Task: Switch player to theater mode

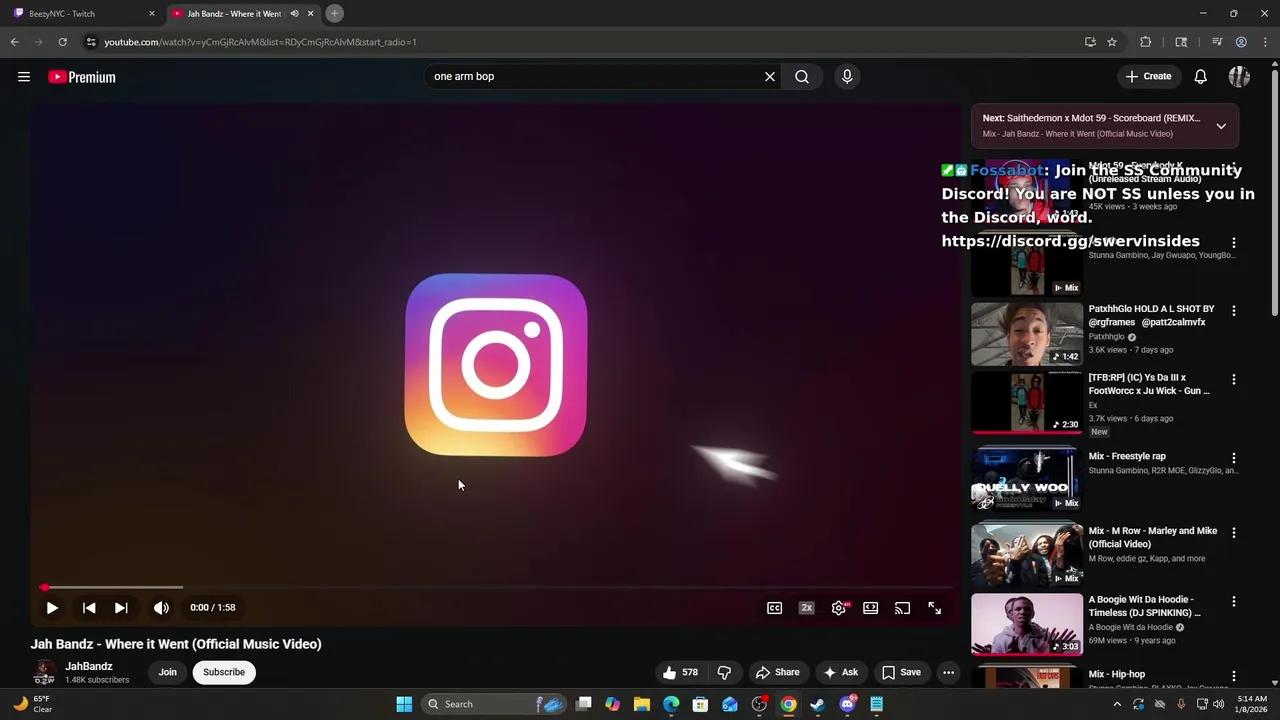Action: (x=871, y=607)
